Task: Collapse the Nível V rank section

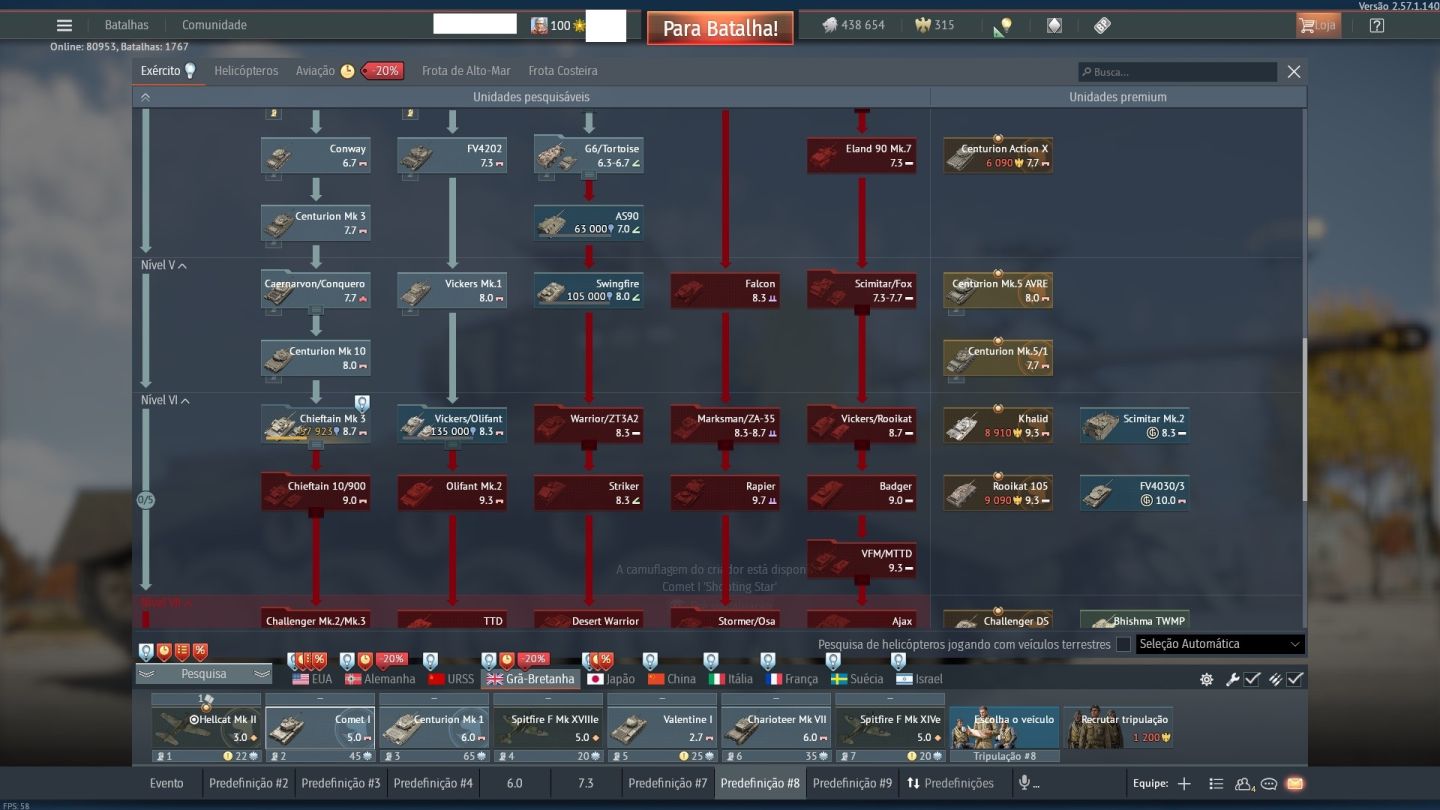Action: (x=165, y=265)
